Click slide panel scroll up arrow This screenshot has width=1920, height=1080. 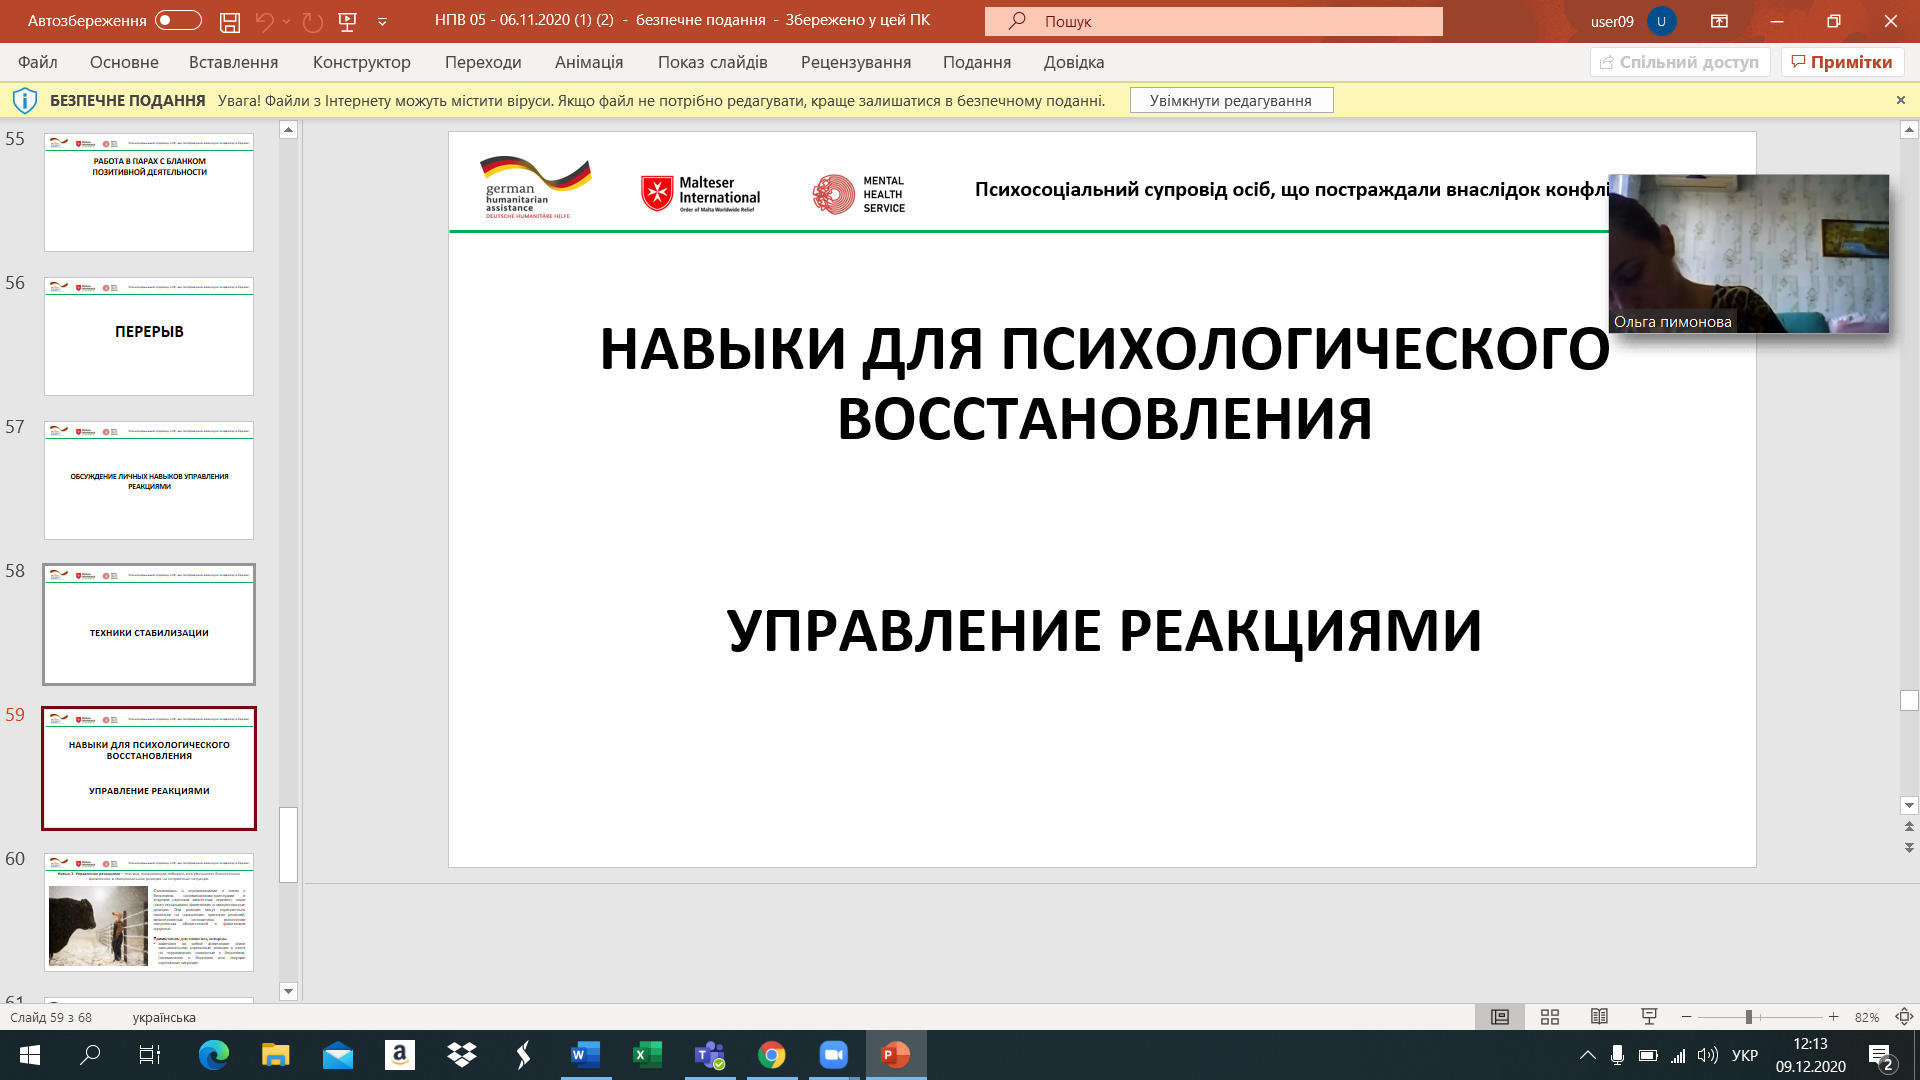click(288, 129)
